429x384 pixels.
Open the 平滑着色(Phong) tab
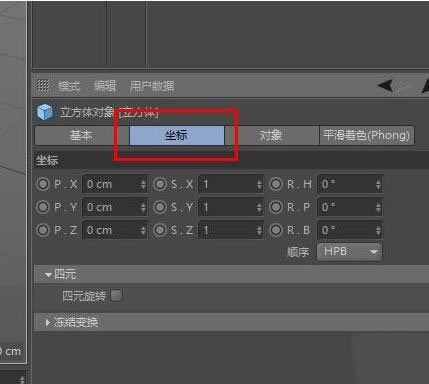[x=367, y=135]
